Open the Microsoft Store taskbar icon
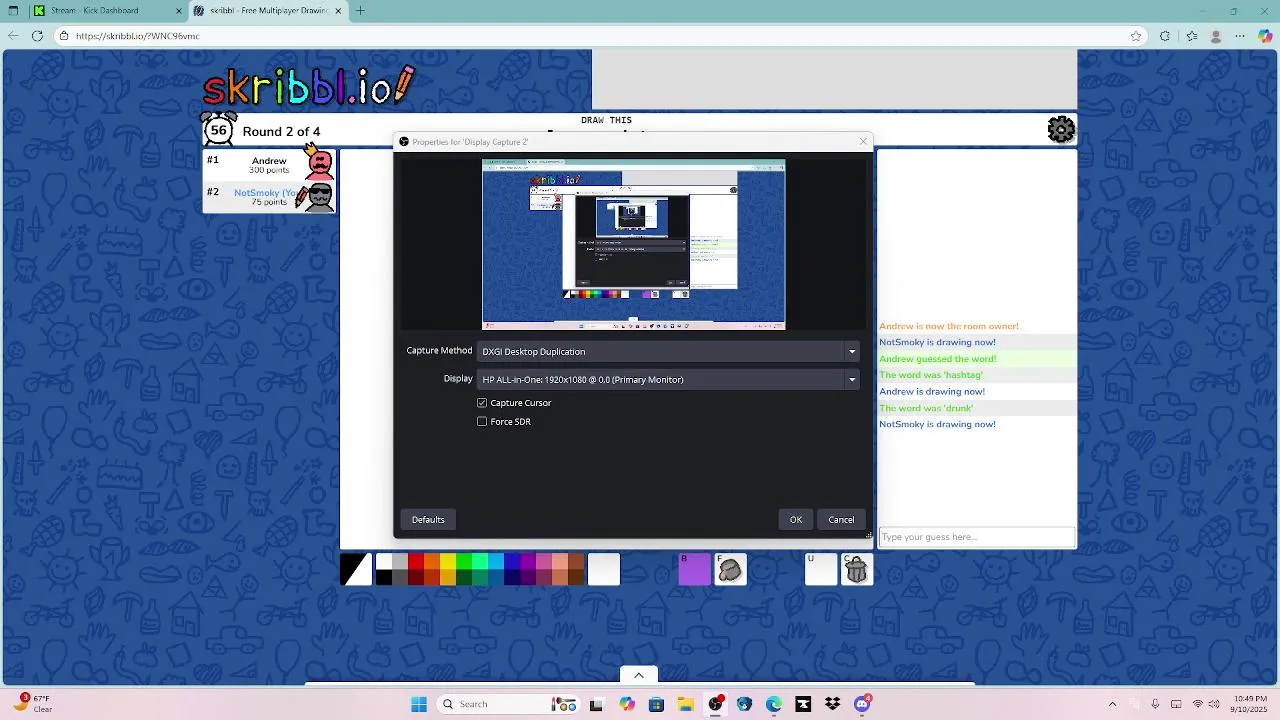 [x=656, y=704]
